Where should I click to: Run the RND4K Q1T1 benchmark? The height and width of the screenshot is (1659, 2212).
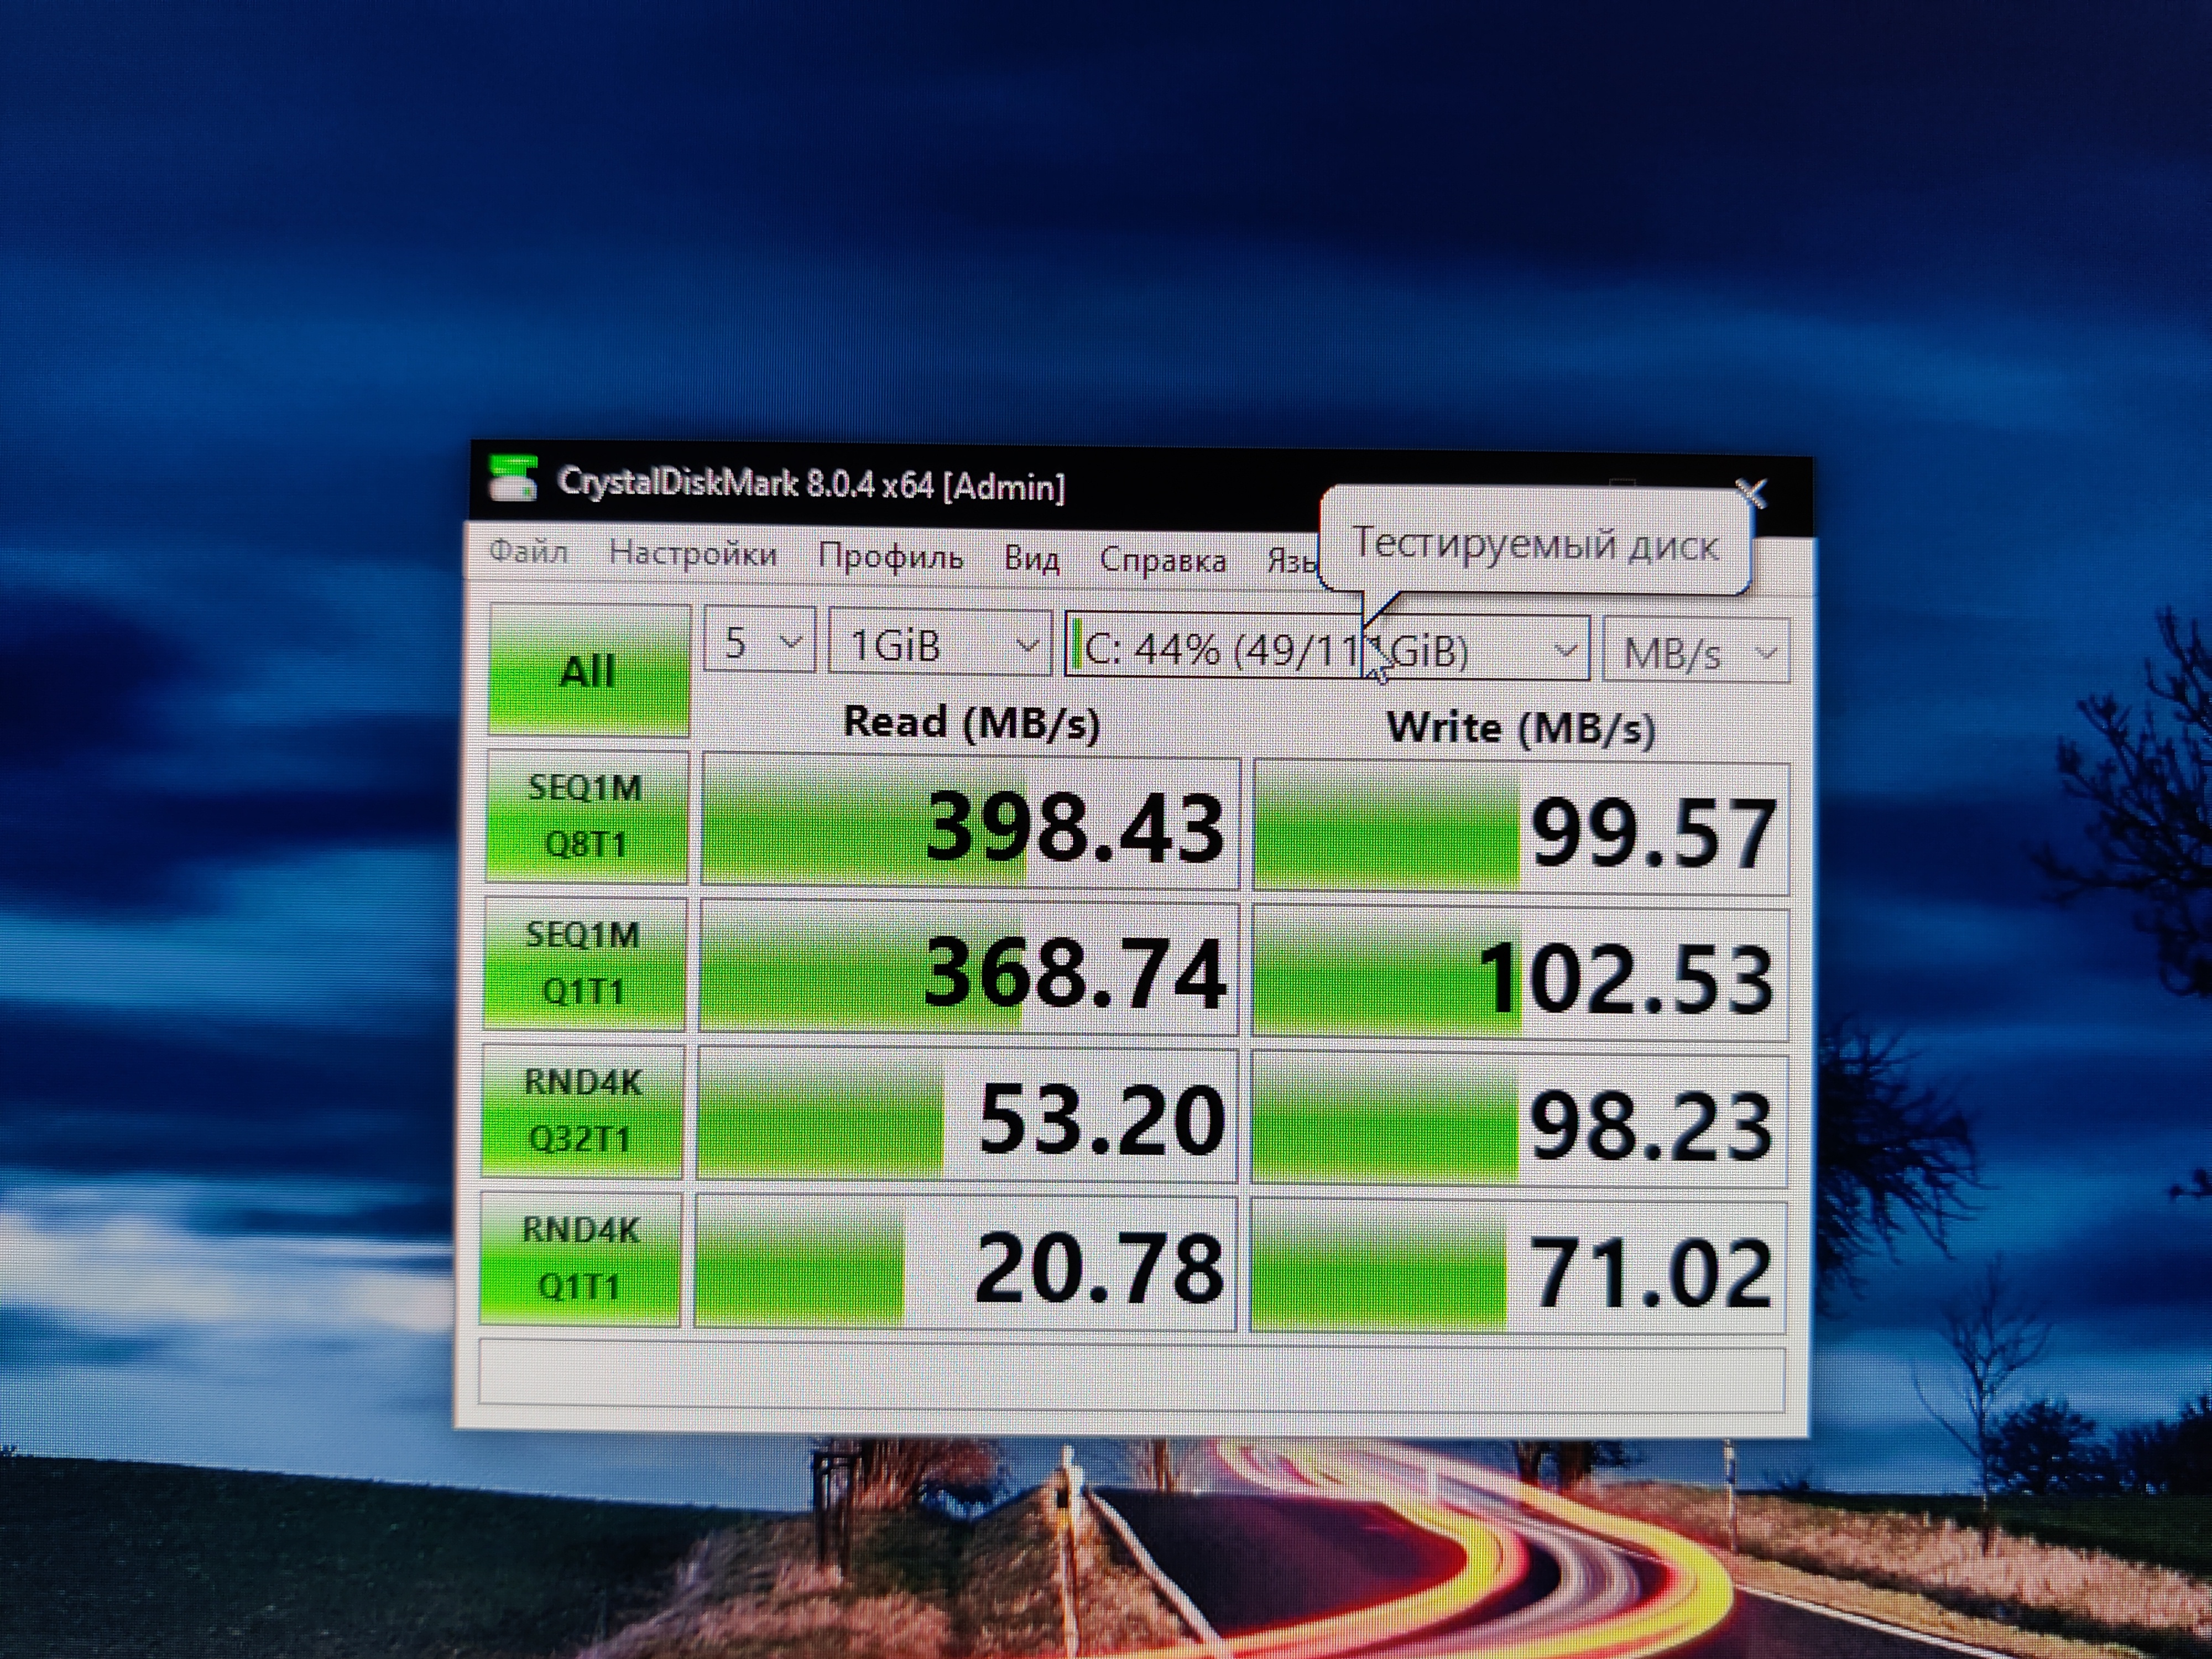pyautogui.click(x=580, y=1258)
